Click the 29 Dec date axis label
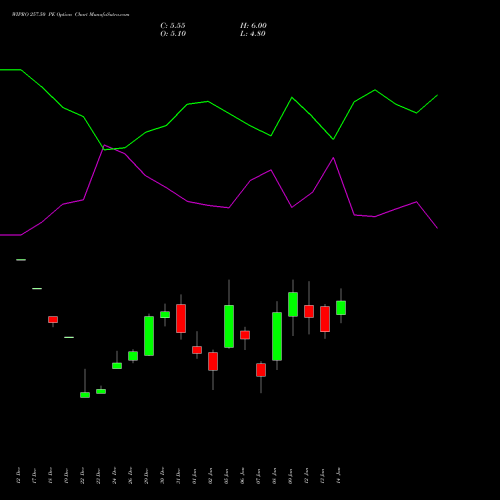Viewport: 500px width, 500px height. coord(146,476)
